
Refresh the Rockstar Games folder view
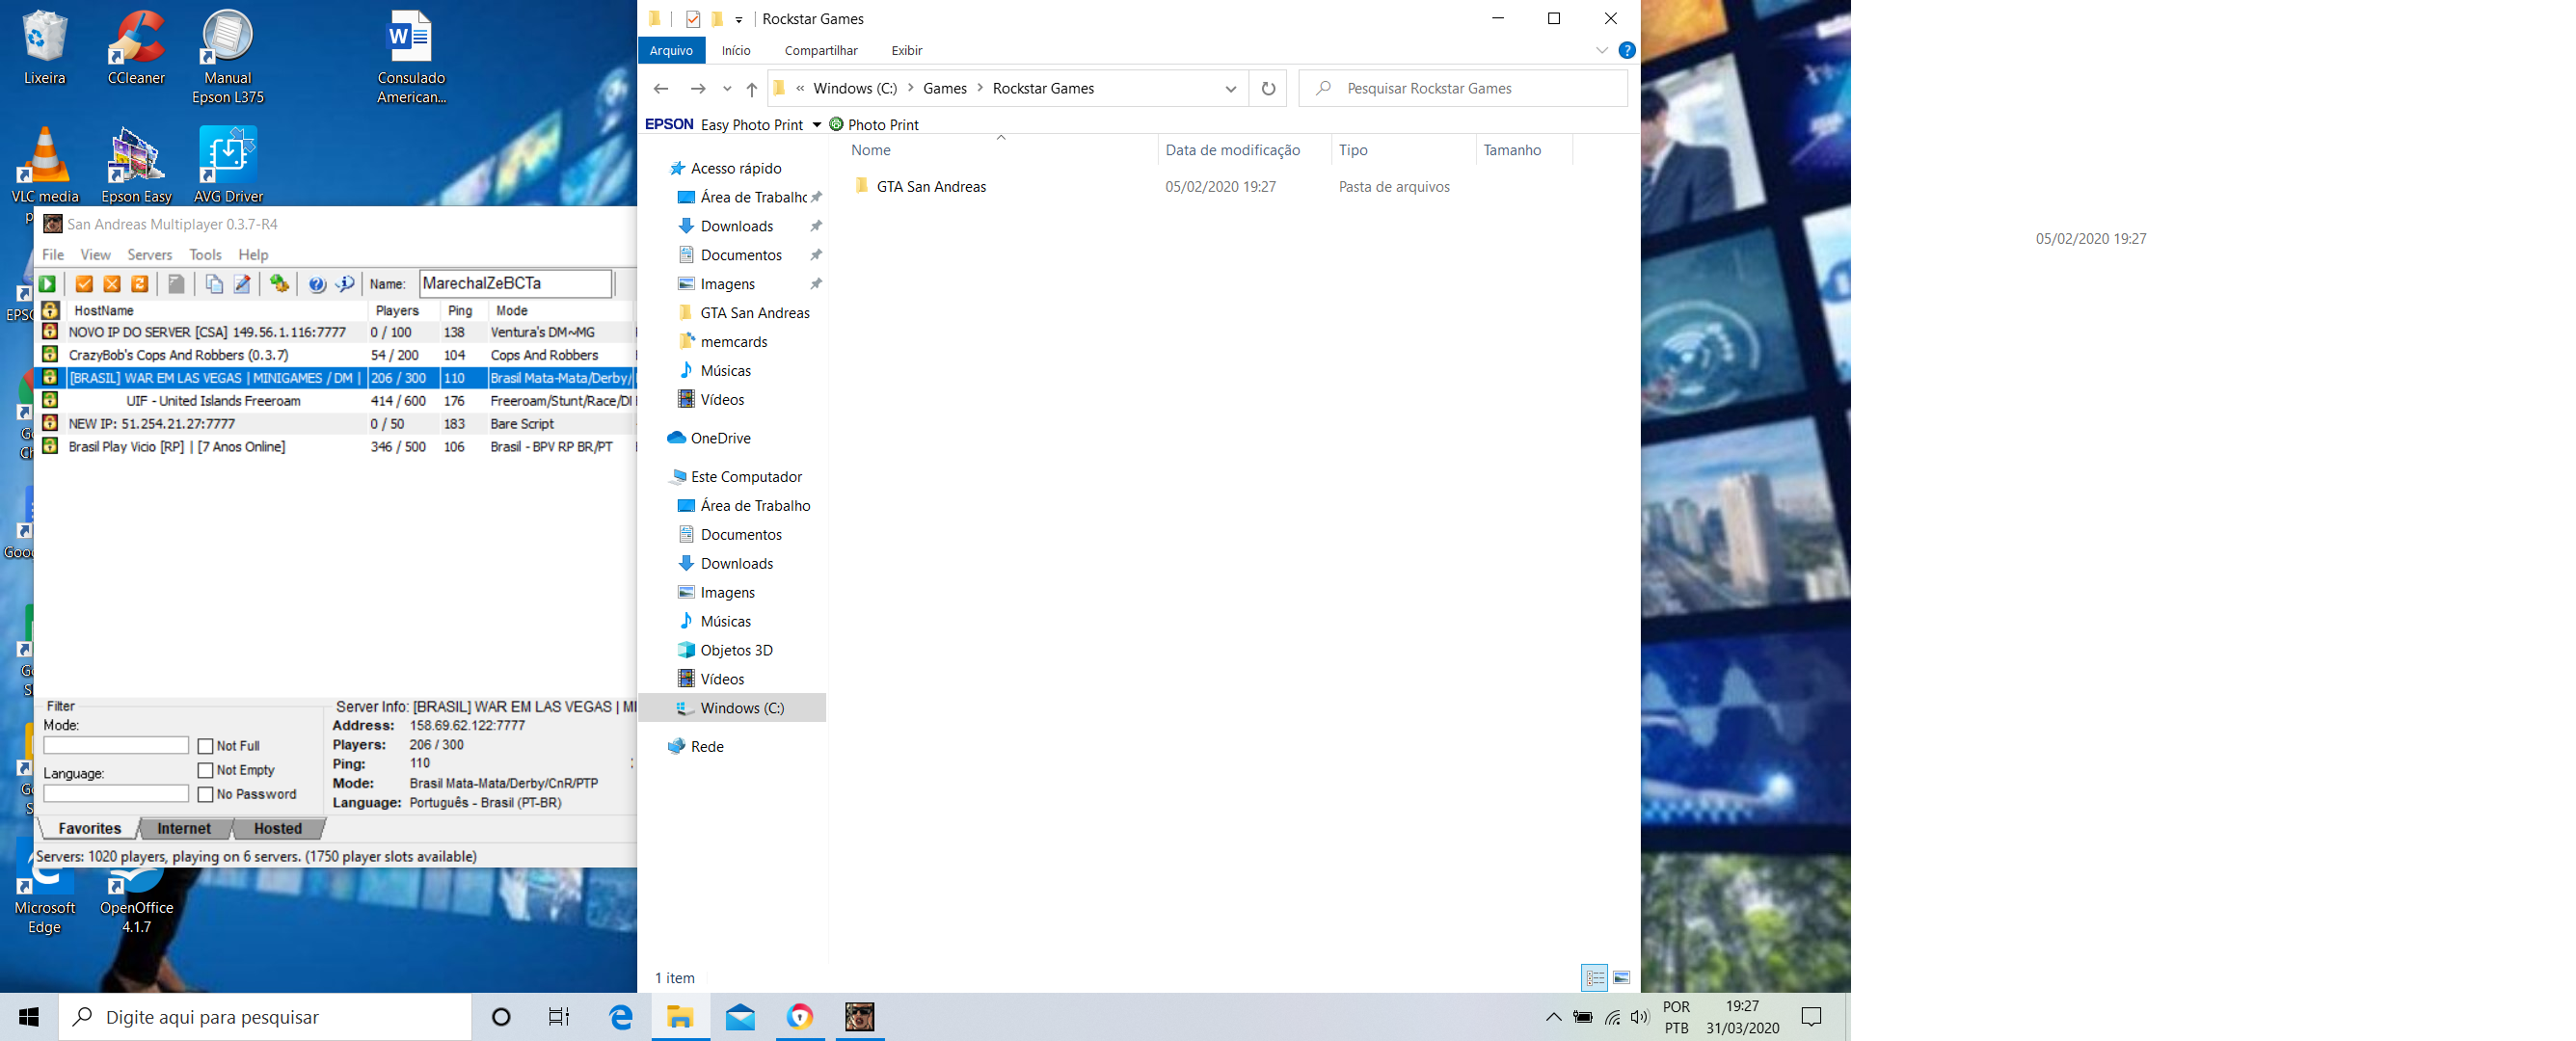click(x=1268, y=89)
